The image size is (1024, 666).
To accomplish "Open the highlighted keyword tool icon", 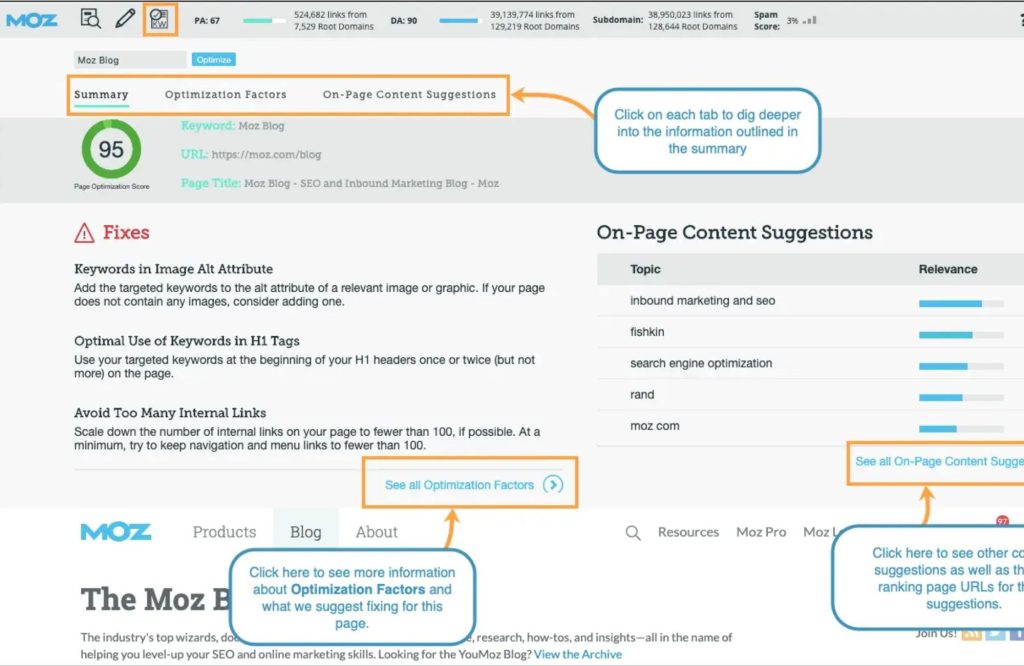I will pyautogui.click(x=159, y=18).
